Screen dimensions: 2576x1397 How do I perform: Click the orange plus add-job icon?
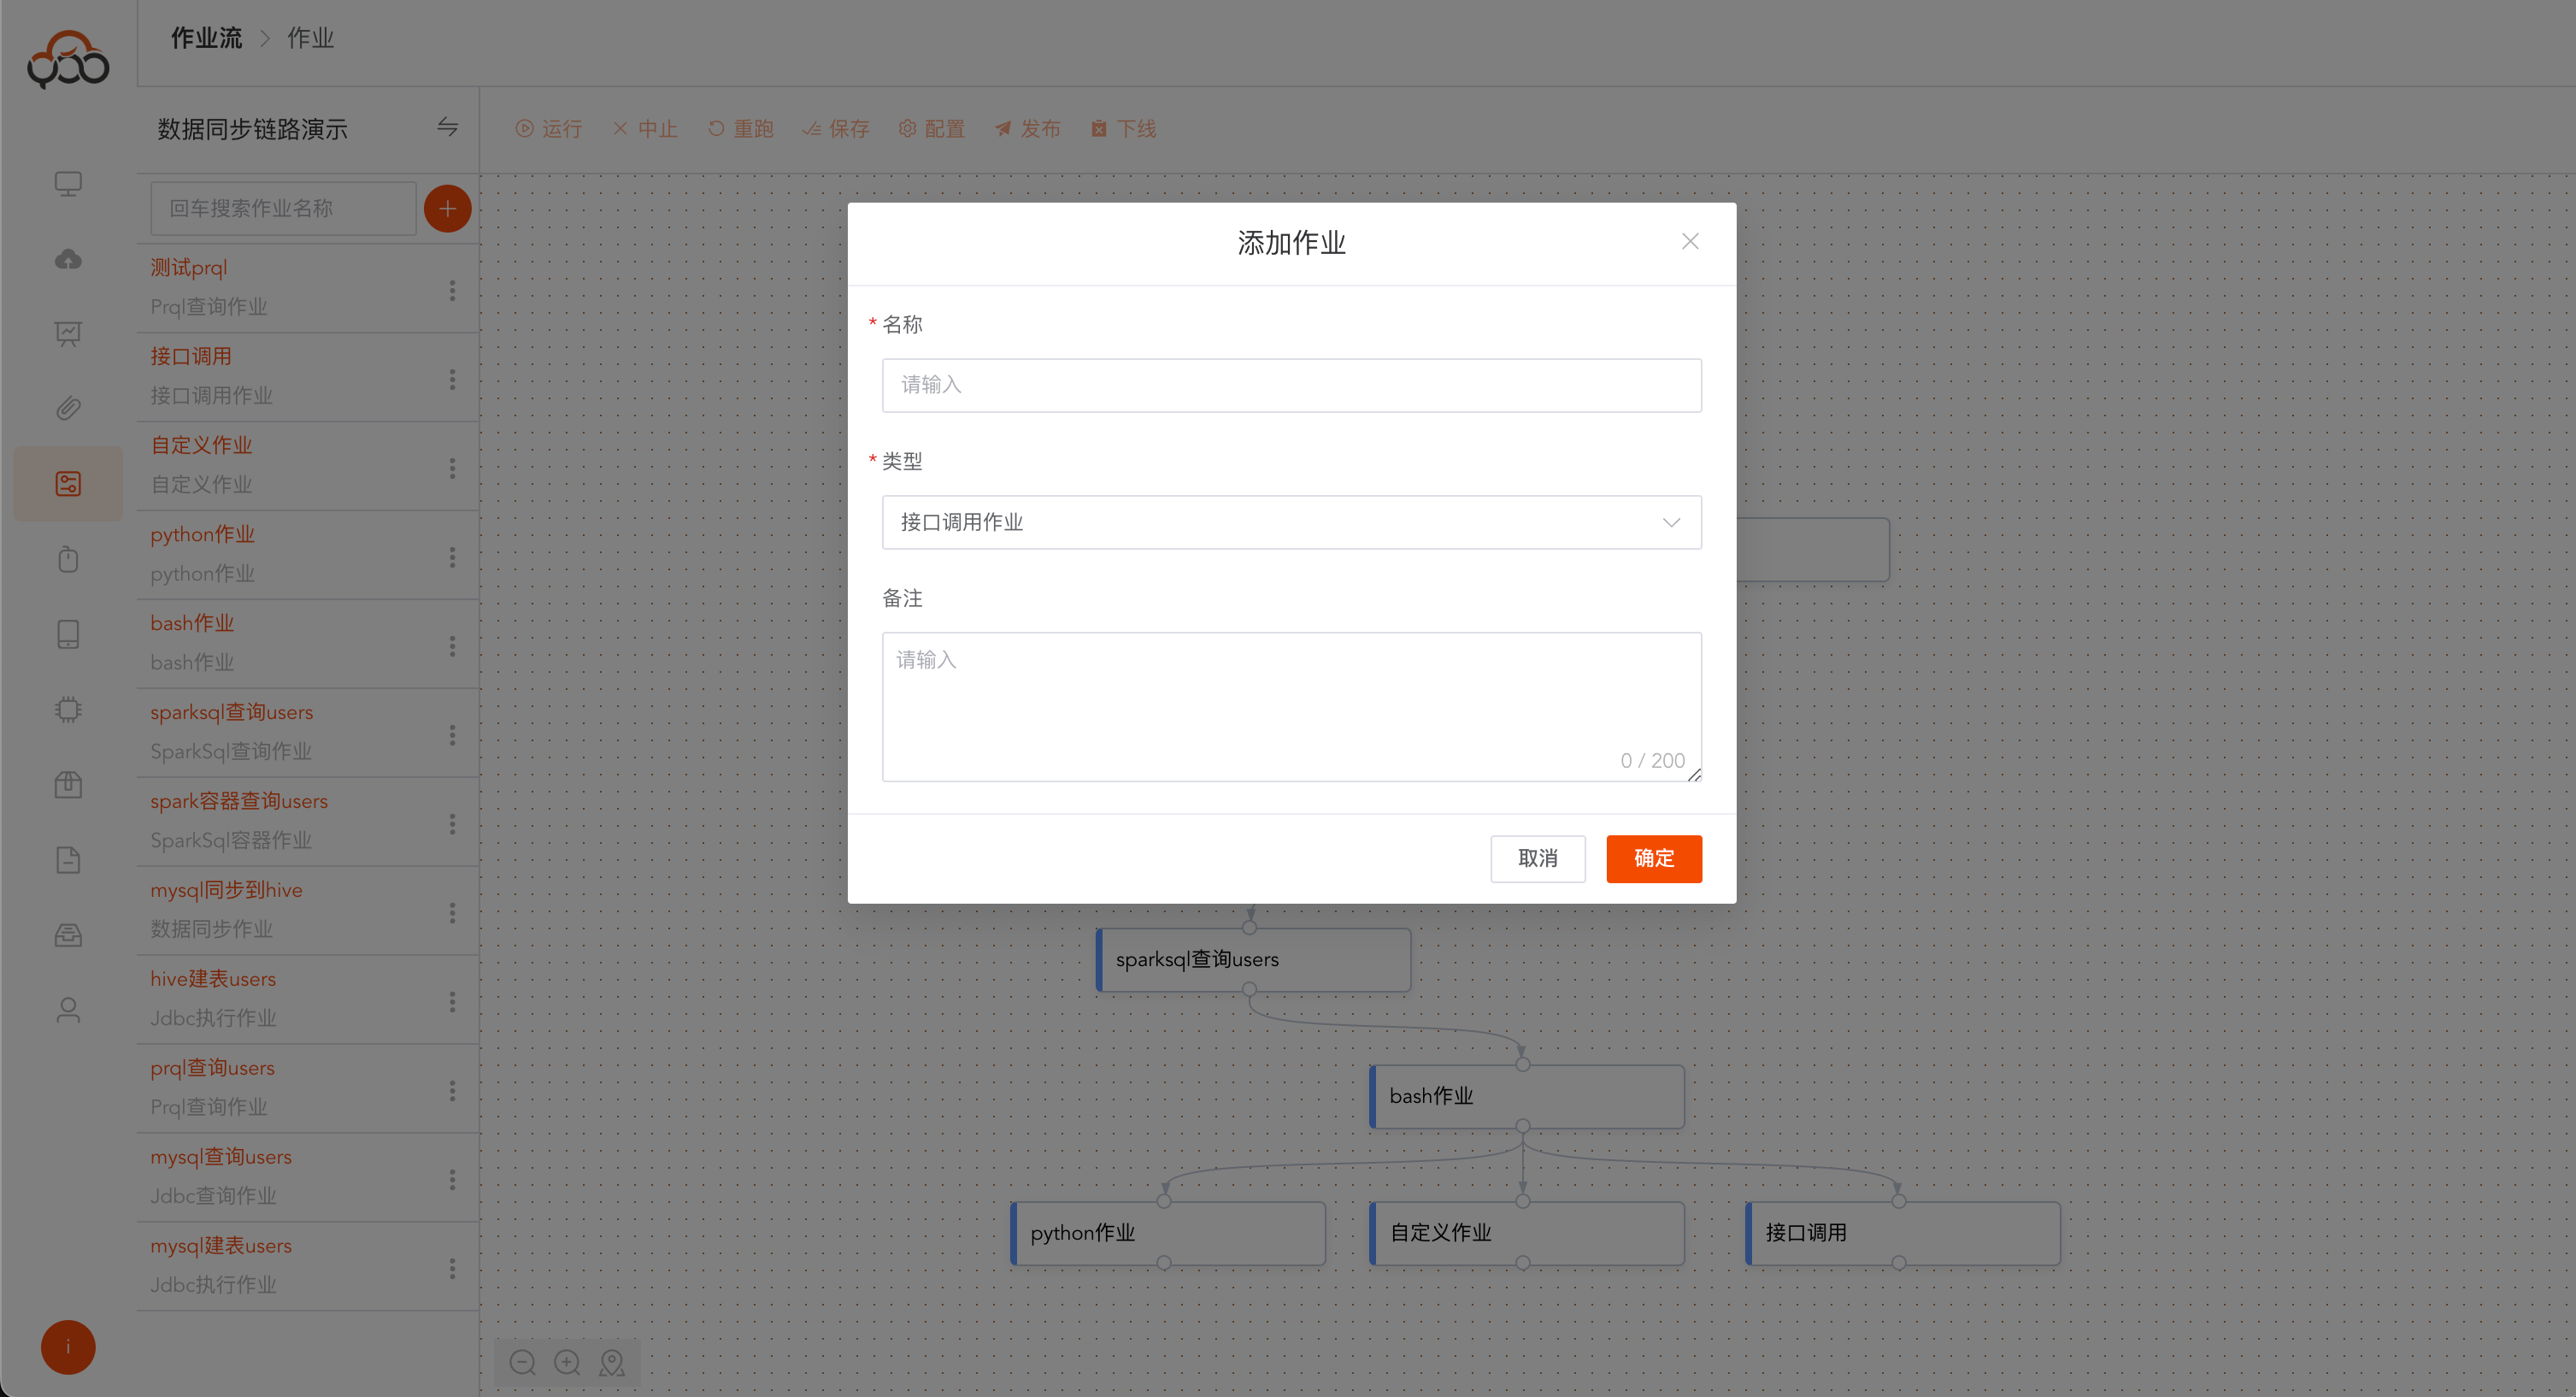click(x=447, y=208)
